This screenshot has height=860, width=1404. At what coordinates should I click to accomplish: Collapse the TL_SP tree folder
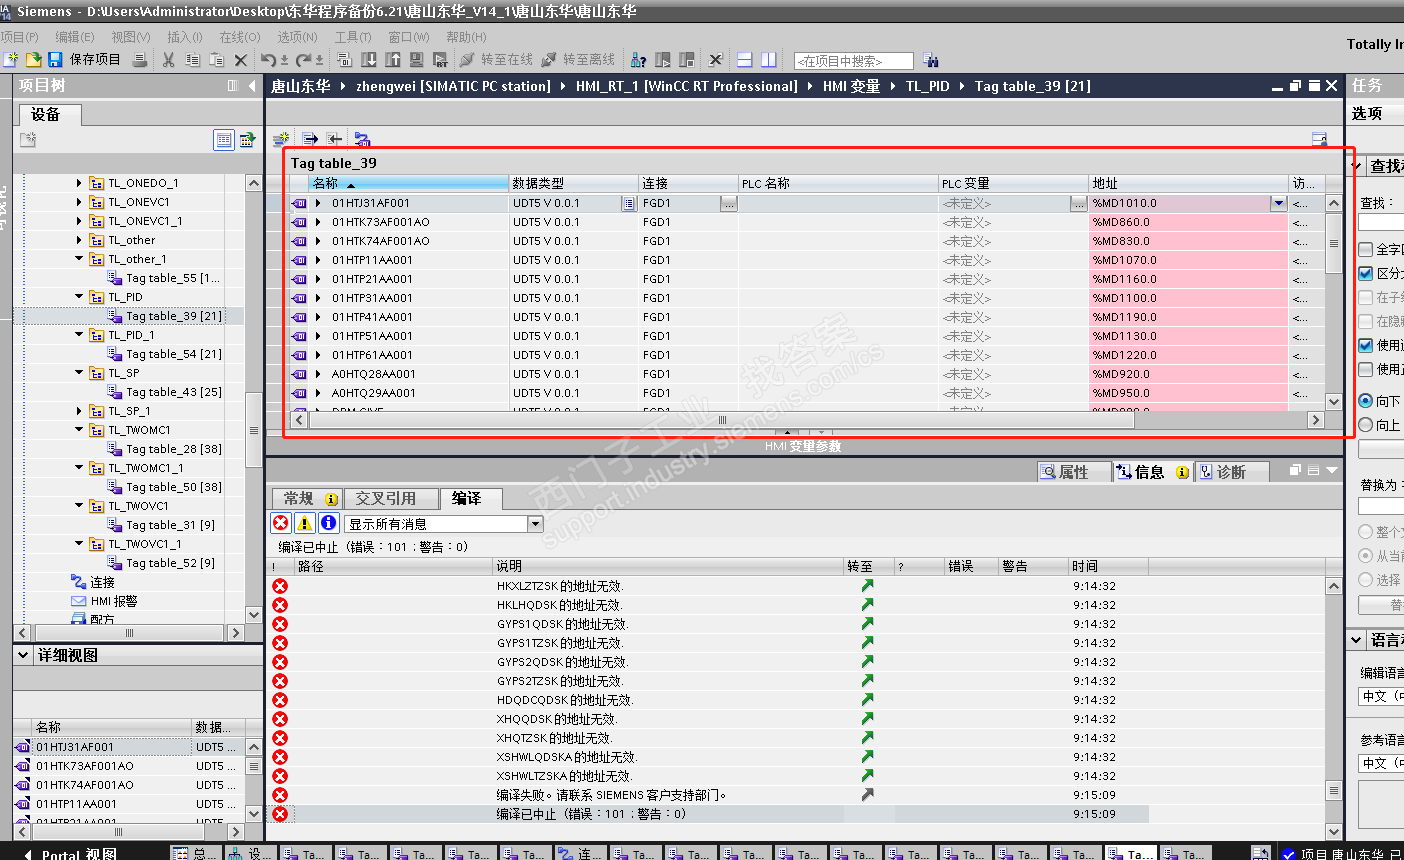pos(79,373)
